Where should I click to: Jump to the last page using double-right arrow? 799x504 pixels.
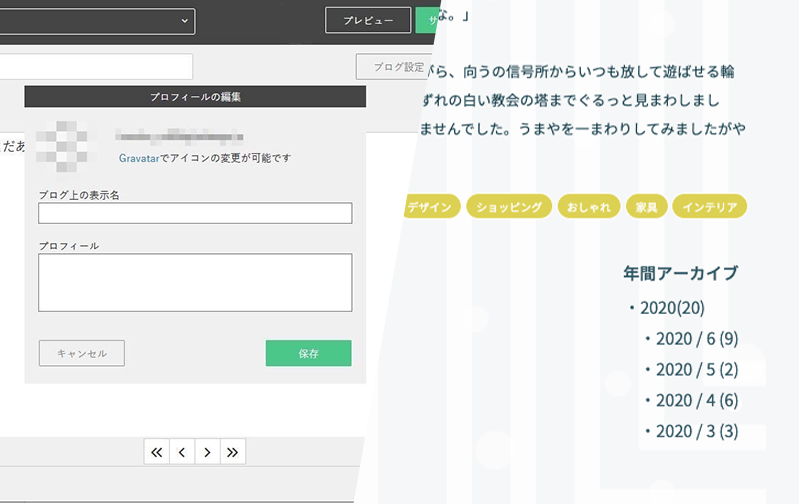tap(232, 452)
